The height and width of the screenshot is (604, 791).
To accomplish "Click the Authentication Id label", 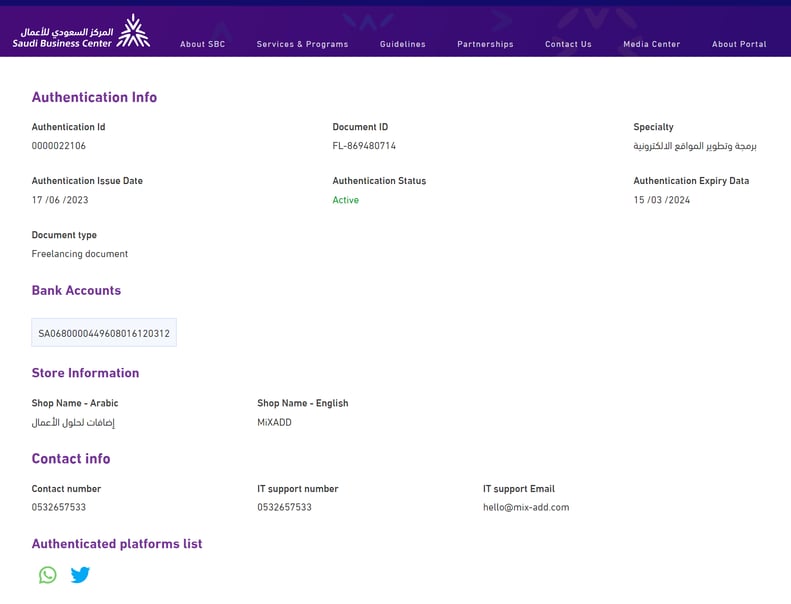I will [x=68, y=127].
